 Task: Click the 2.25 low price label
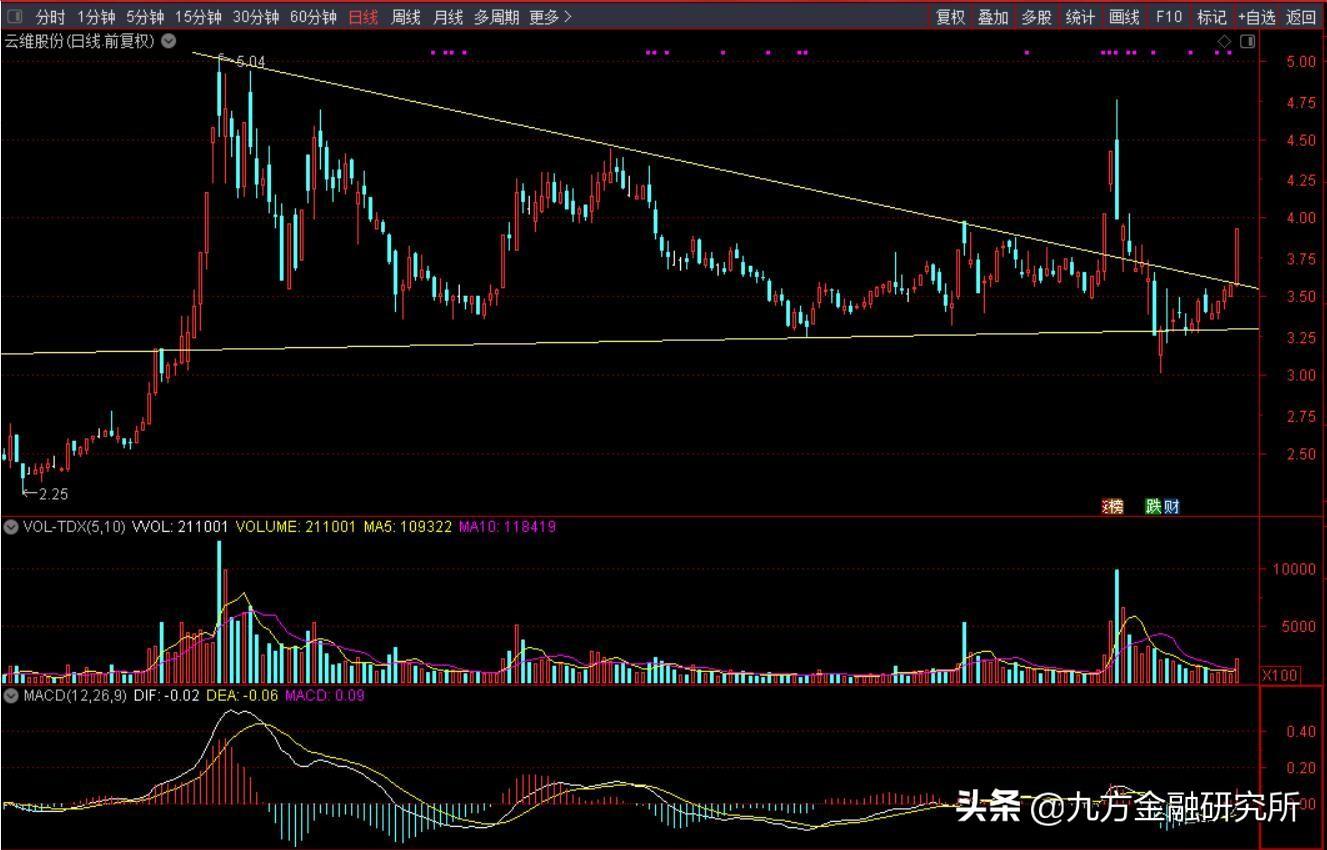(x=52, y=493)
